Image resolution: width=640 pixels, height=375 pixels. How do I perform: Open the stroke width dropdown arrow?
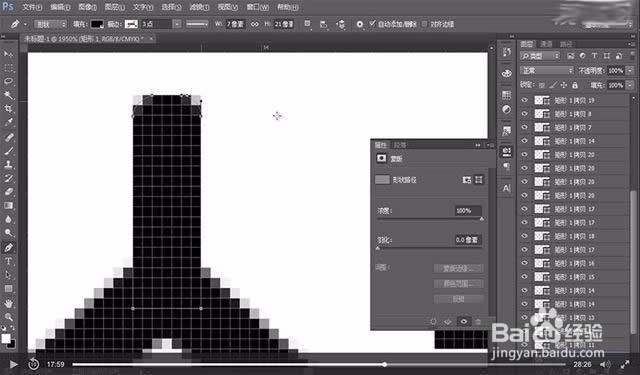pyautogui.click(x=177, y=24)
